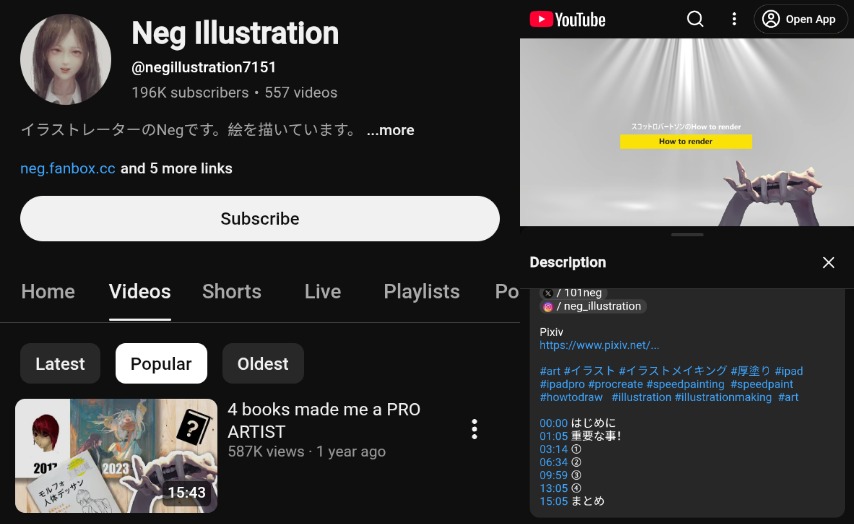The height and width of the screenshot is (524, 854).
Task: Tap the Open App button
Action: [x=800, y=19]
